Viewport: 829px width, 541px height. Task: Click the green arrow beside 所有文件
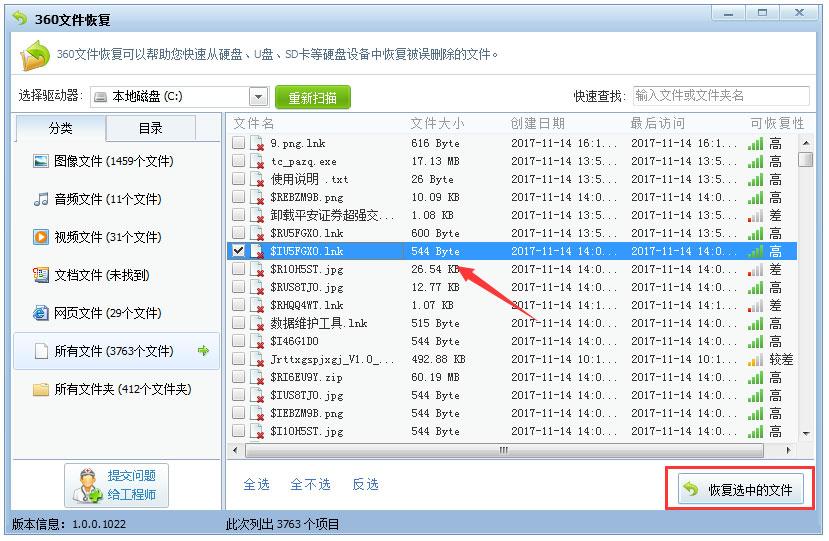coord(203,351)
